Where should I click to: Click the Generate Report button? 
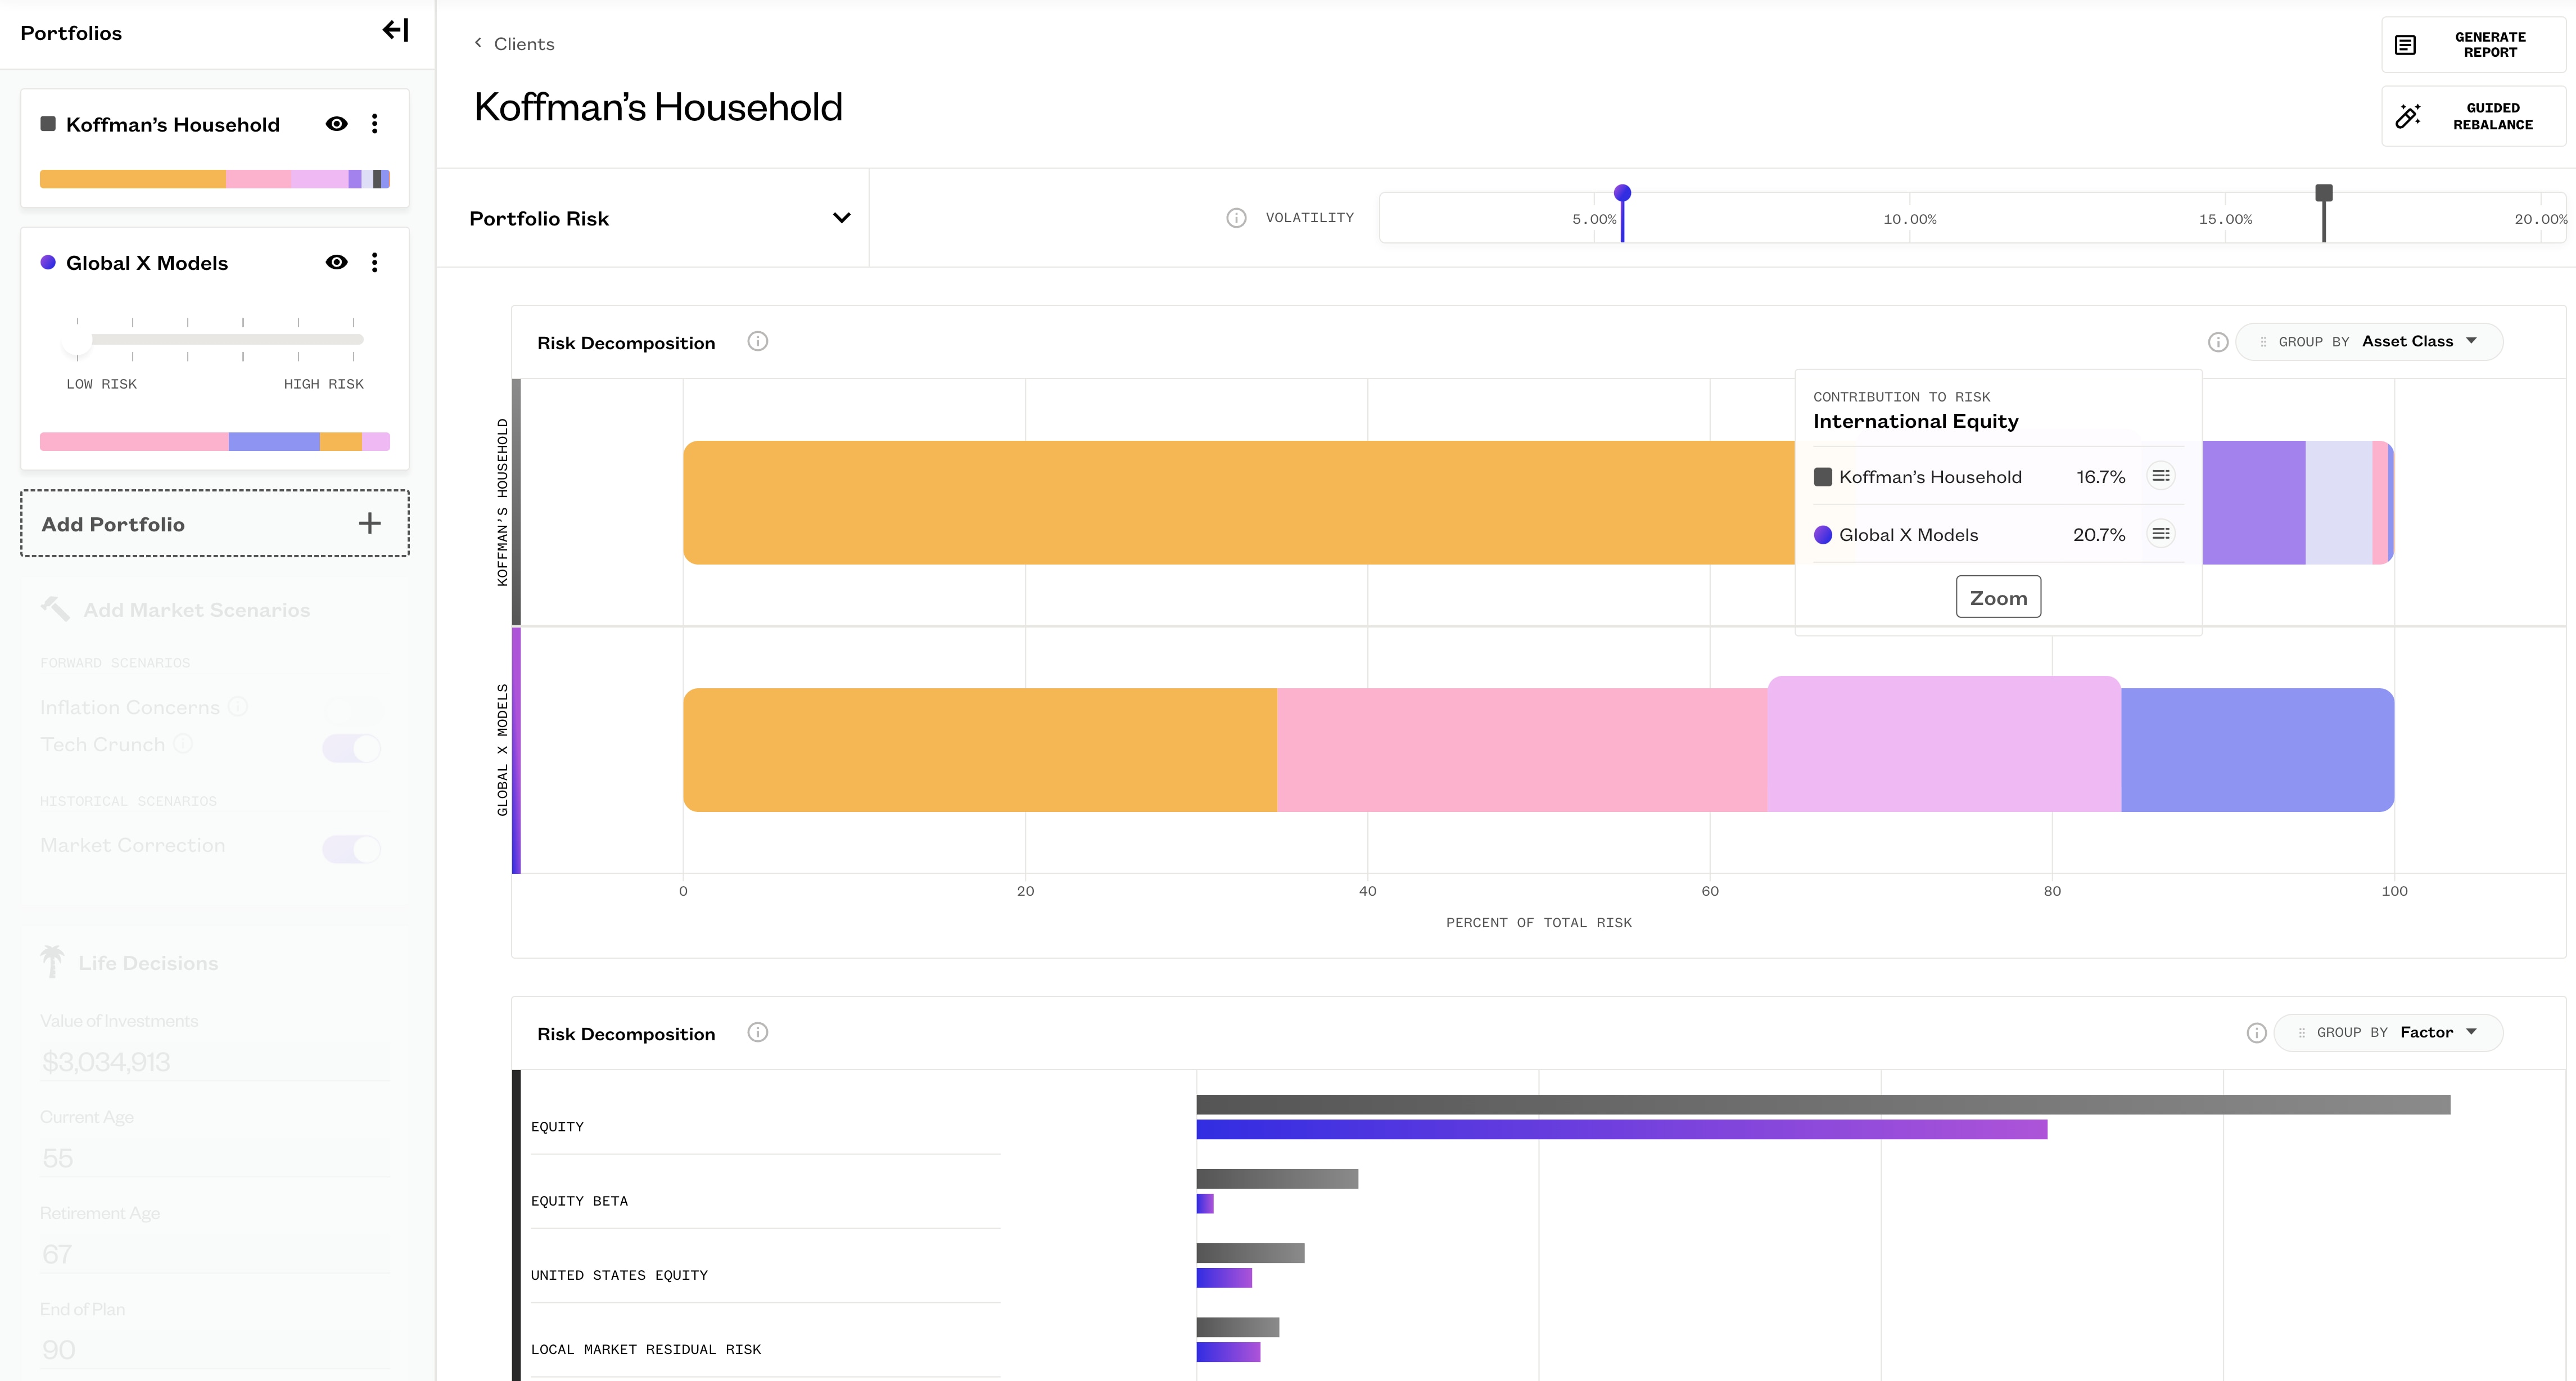point(2473,45)
